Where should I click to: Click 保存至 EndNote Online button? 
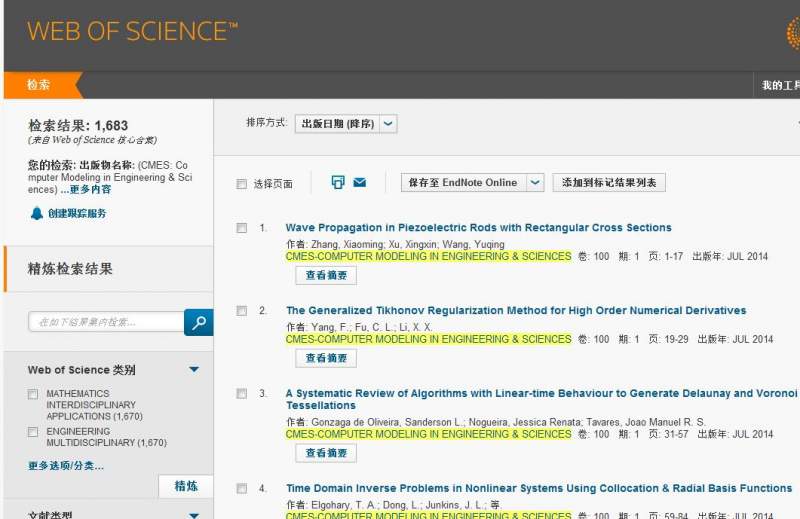[463, 182]
